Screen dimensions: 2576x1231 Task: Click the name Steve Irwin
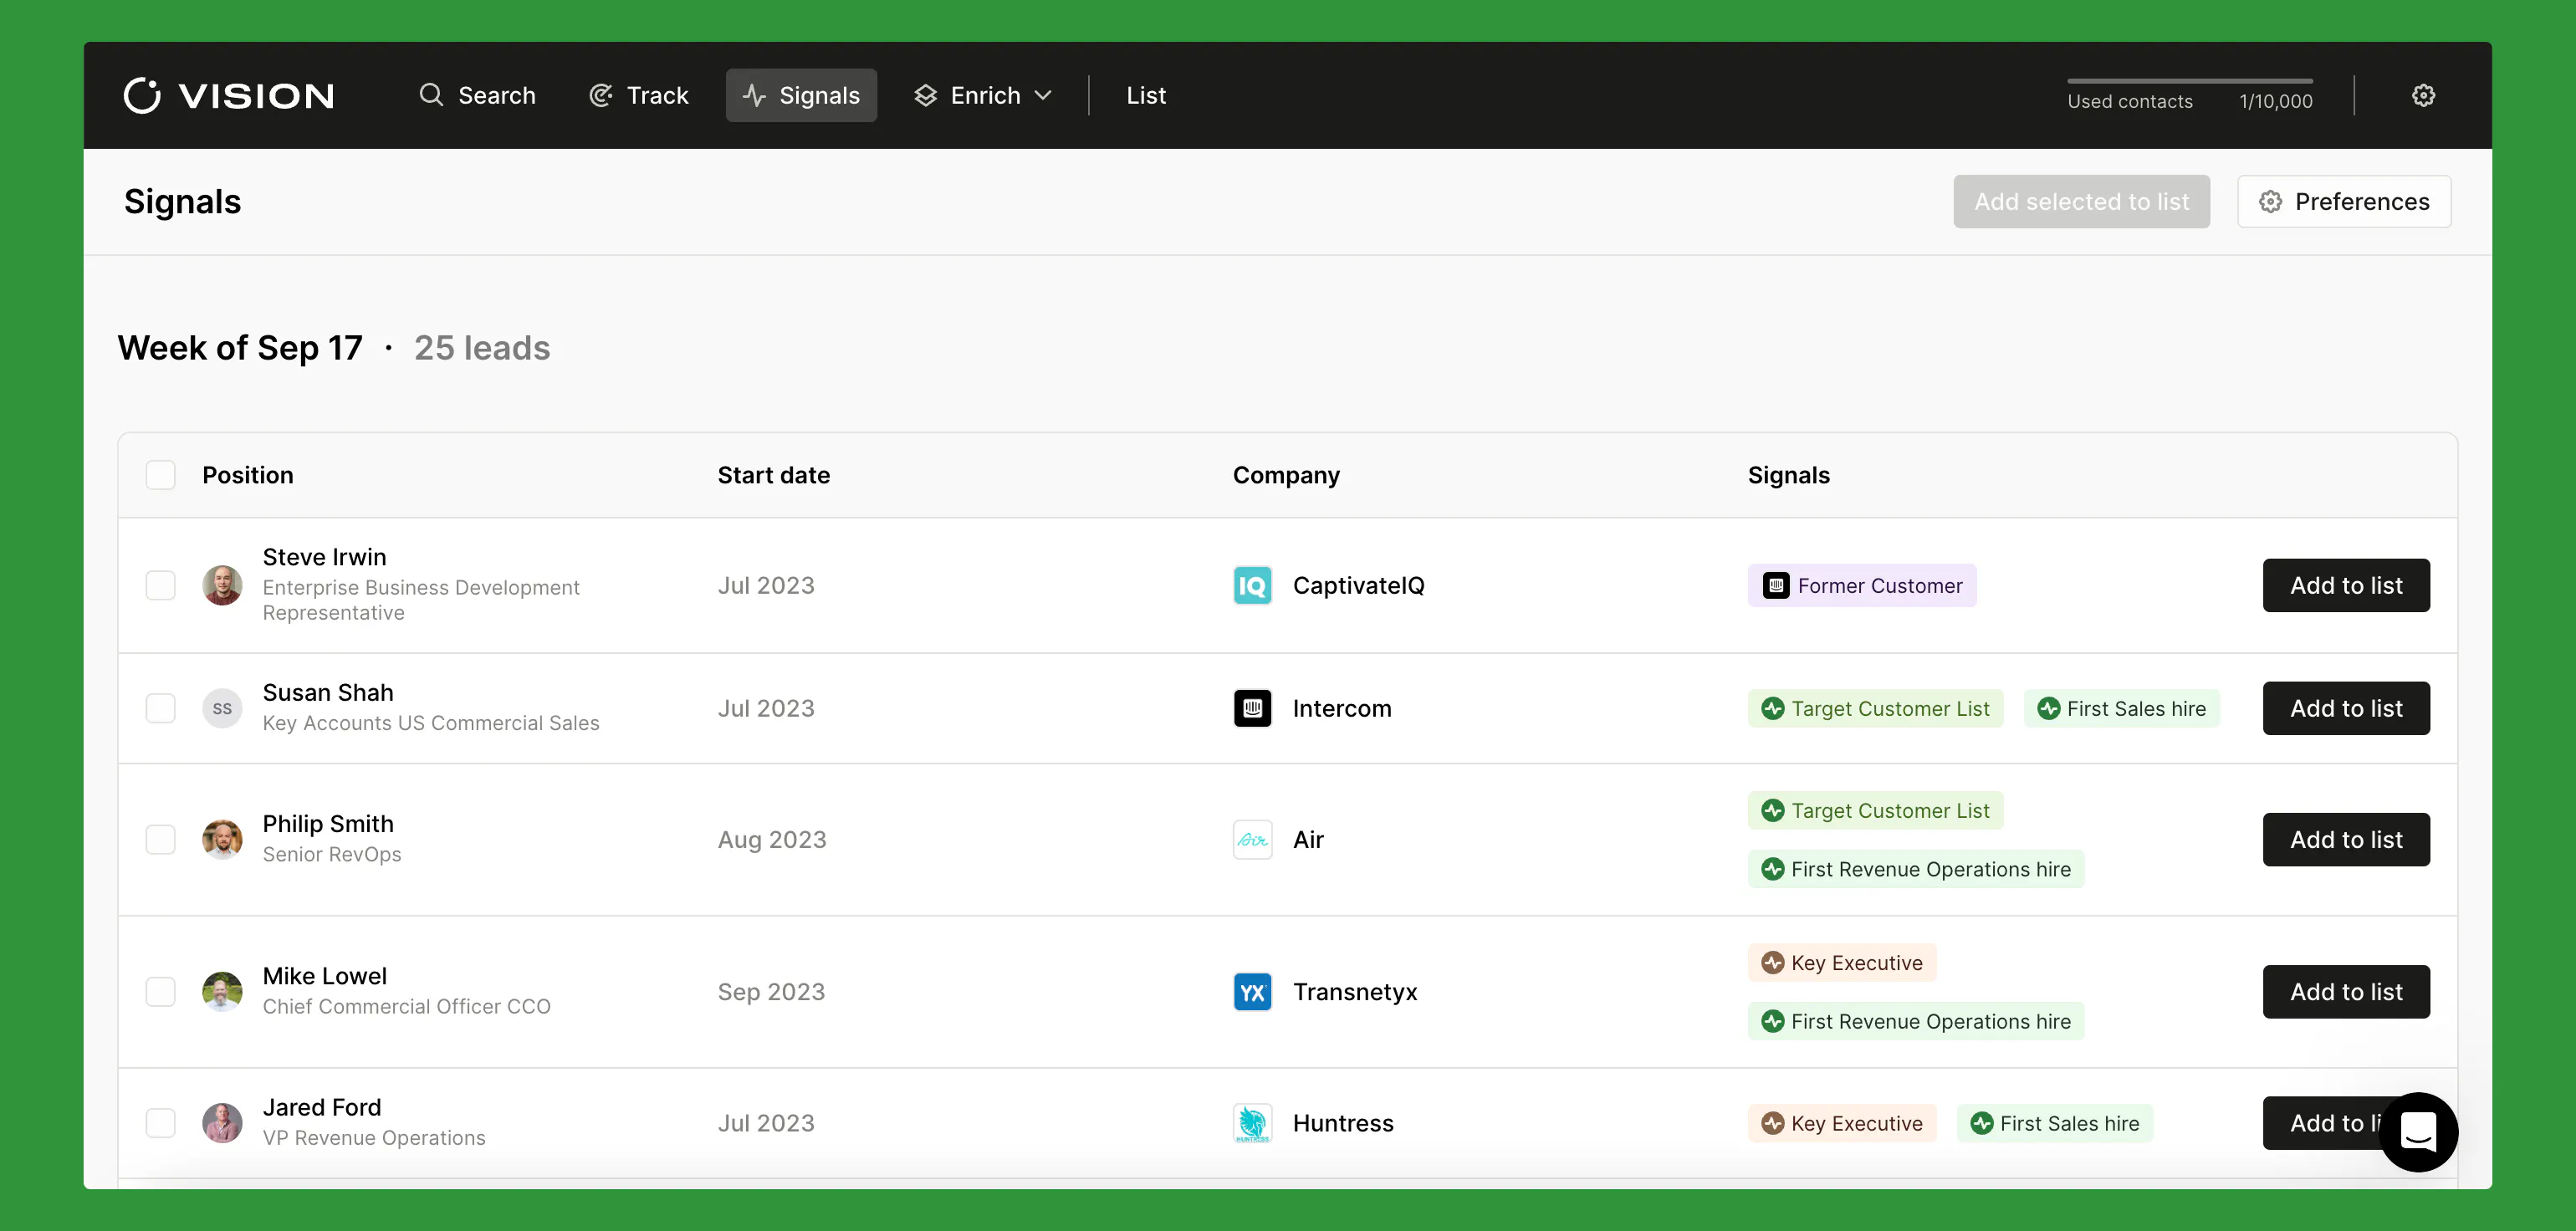coord(324,556)
